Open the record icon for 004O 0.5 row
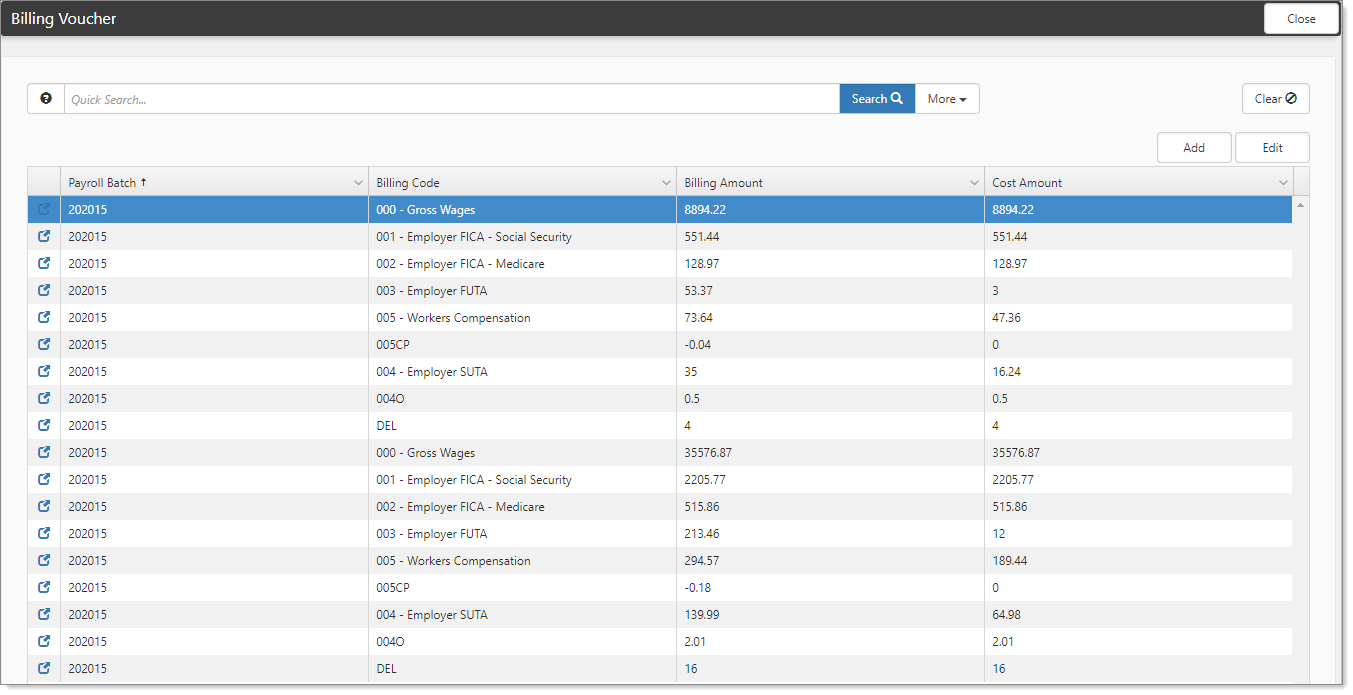 (44, 399)
